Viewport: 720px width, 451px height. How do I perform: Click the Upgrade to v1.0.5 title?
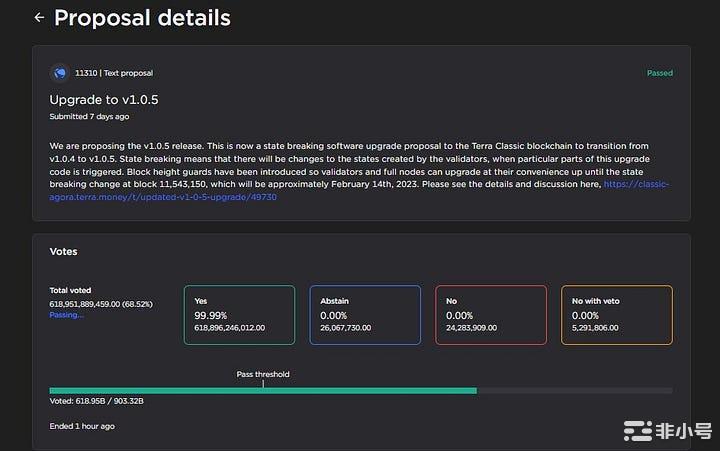point(104,100)
